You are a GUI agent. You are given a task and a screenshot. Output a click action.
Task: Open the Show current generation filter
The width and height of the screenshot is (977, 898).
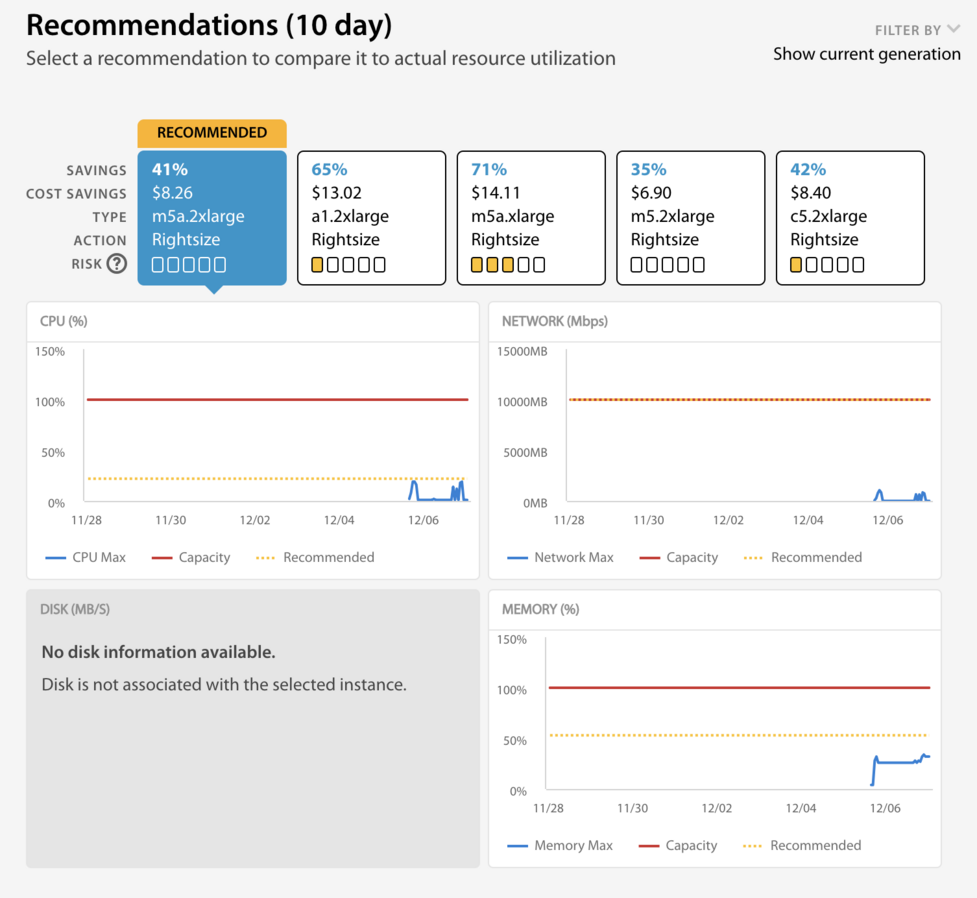click(867, 54)
